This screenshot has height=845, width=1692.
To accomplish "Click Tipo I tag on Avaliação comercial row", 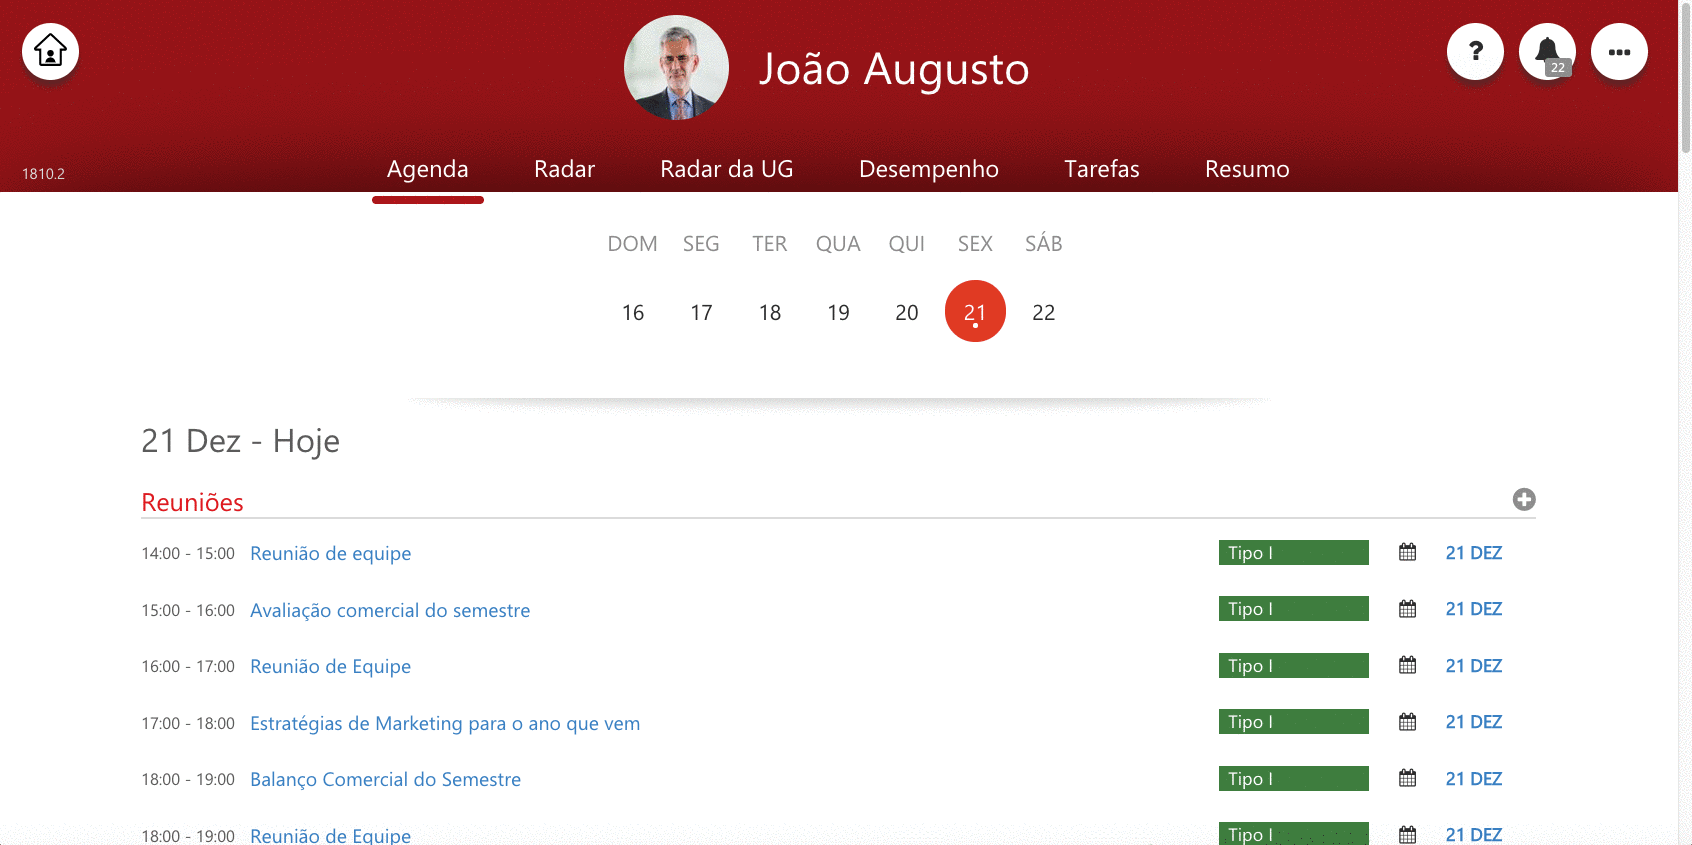I will (x=1294, y=608).
